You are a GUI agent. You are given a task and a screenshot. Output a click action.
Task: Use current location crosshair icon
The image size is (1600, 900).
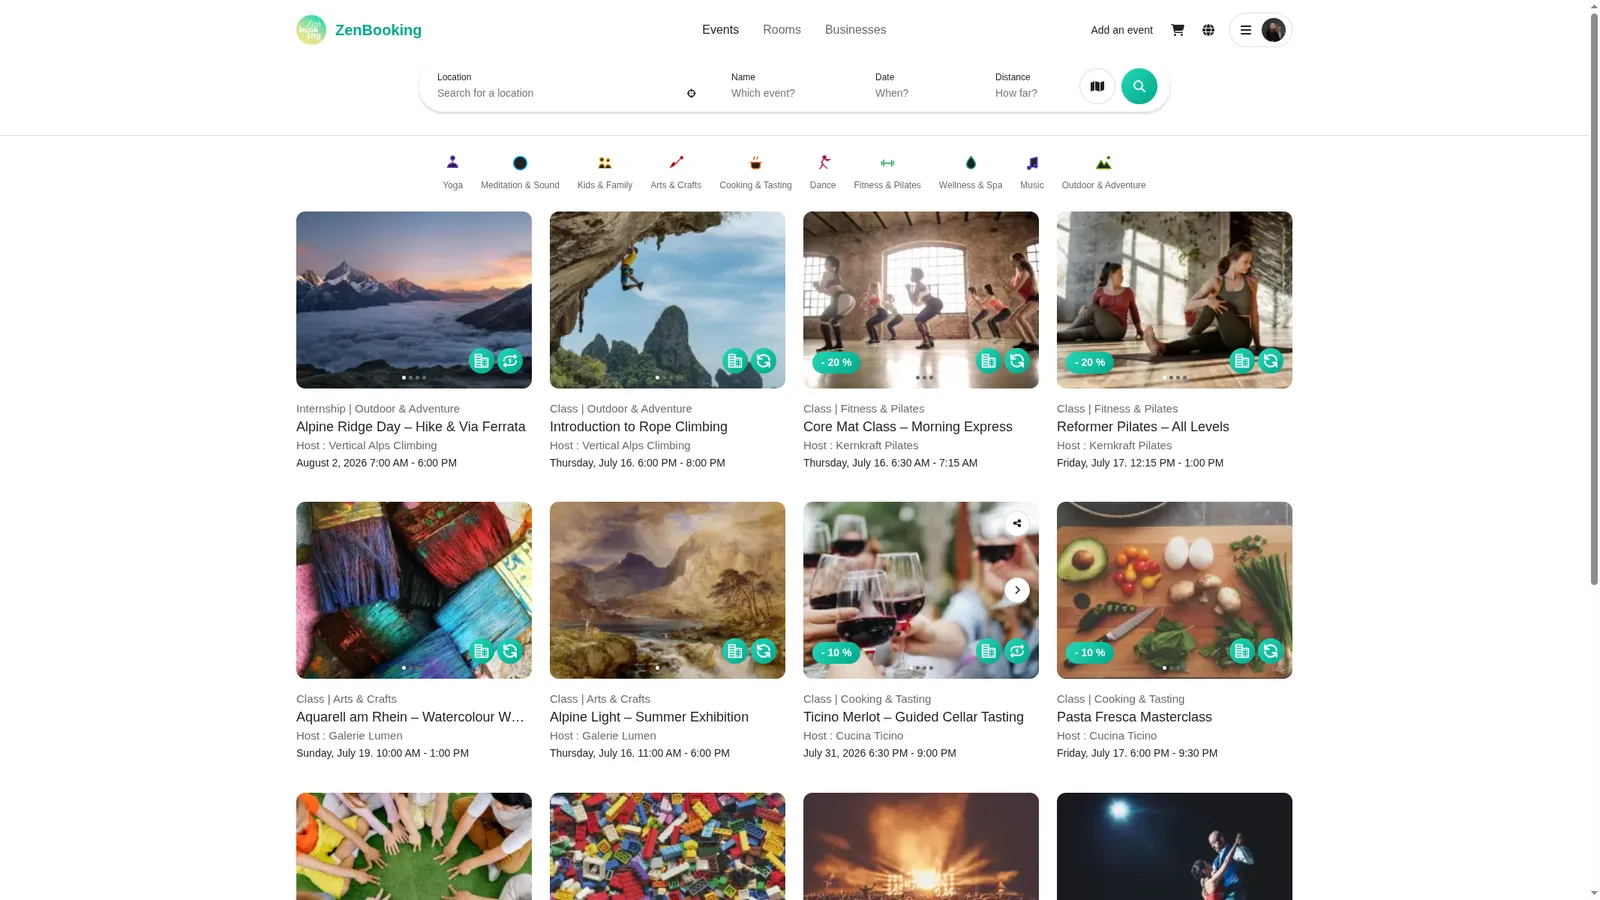[691, 93]
